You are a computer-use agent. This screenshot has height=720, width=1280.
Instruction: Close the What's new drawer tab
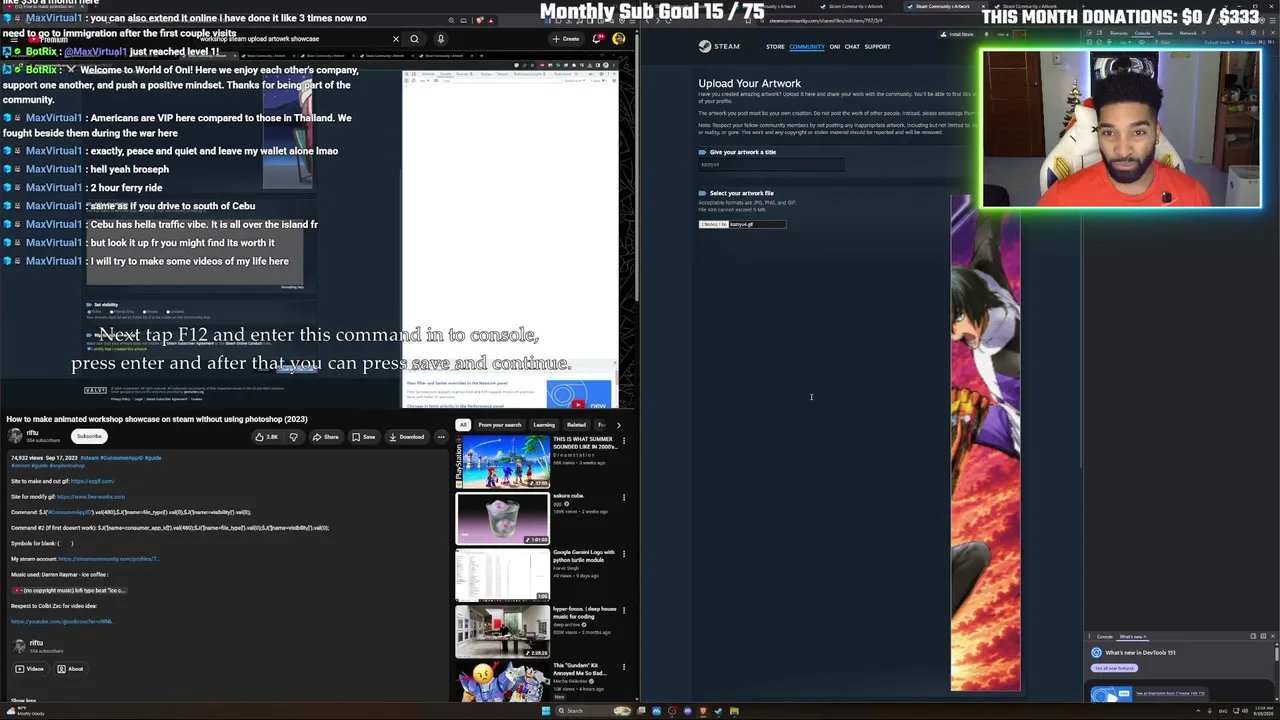coord(1145,637)
